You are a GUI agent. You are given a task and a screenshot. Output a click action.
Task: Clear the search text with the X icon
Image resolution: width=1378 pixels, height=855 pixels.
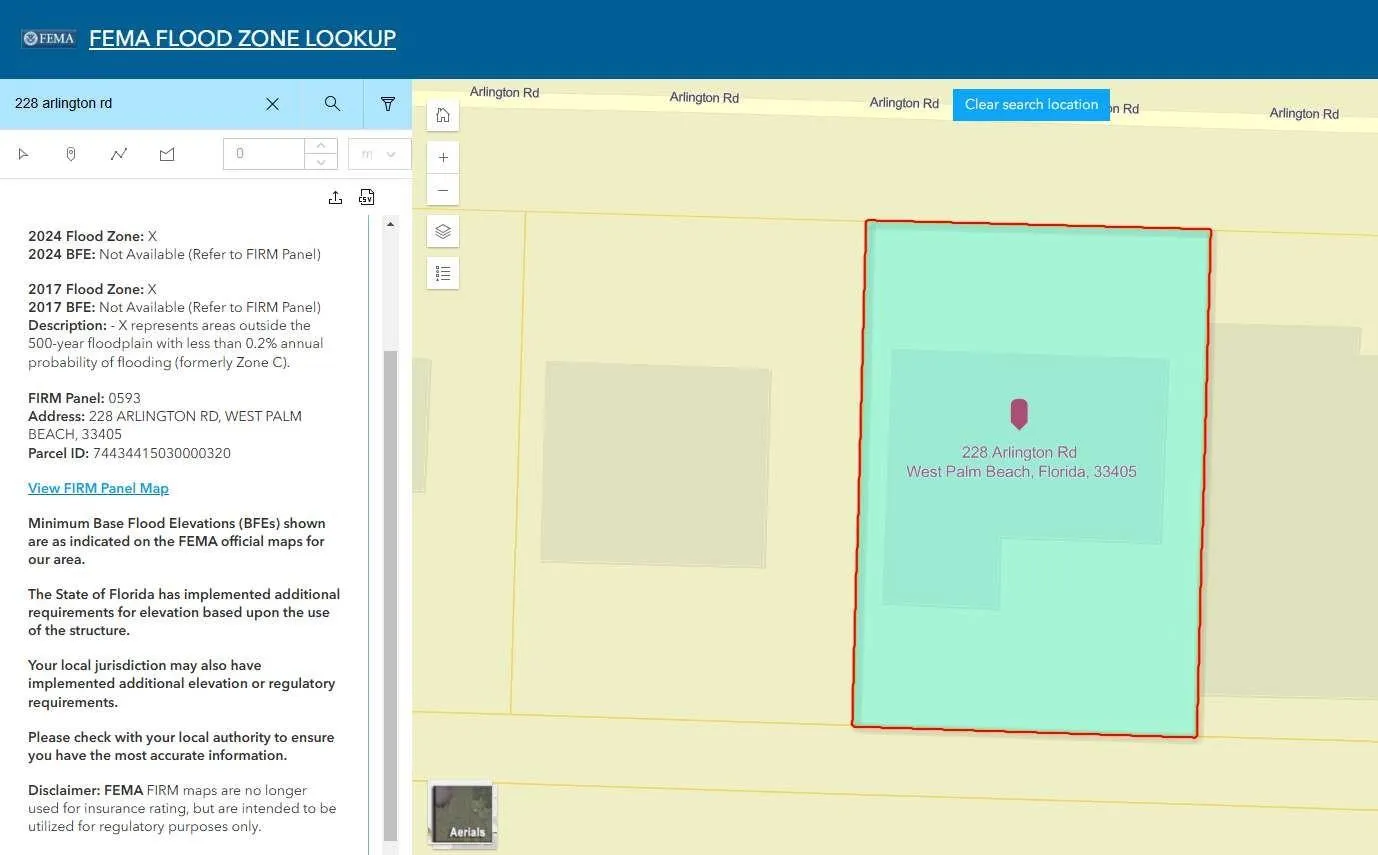point(272,104)
